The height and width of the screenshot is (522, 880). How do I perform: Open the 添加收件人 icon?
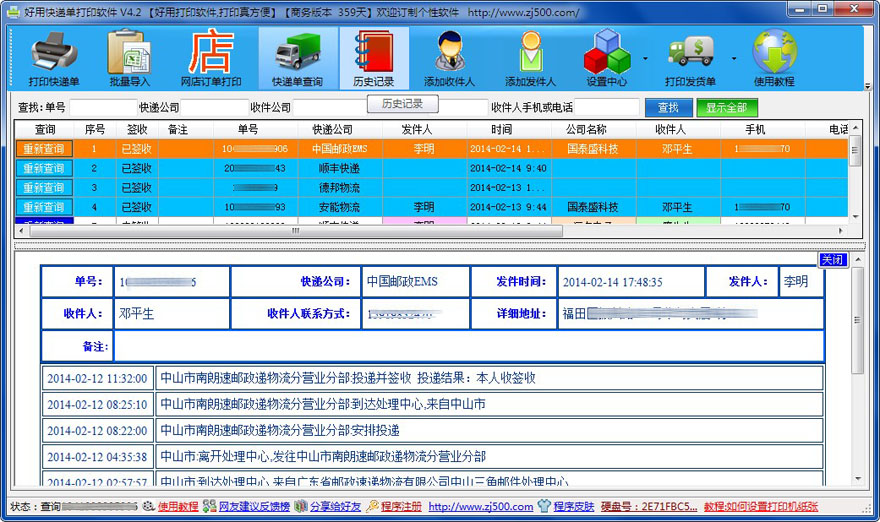click(x=449, y=58)
